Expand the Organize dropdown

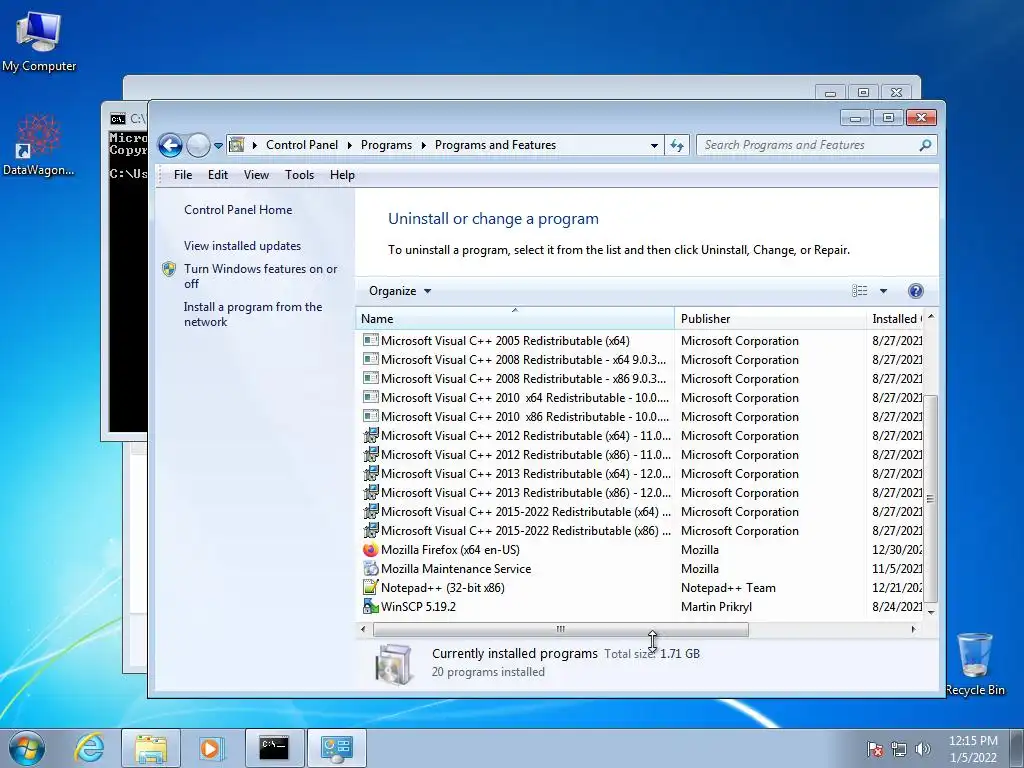tap(400, 291)
